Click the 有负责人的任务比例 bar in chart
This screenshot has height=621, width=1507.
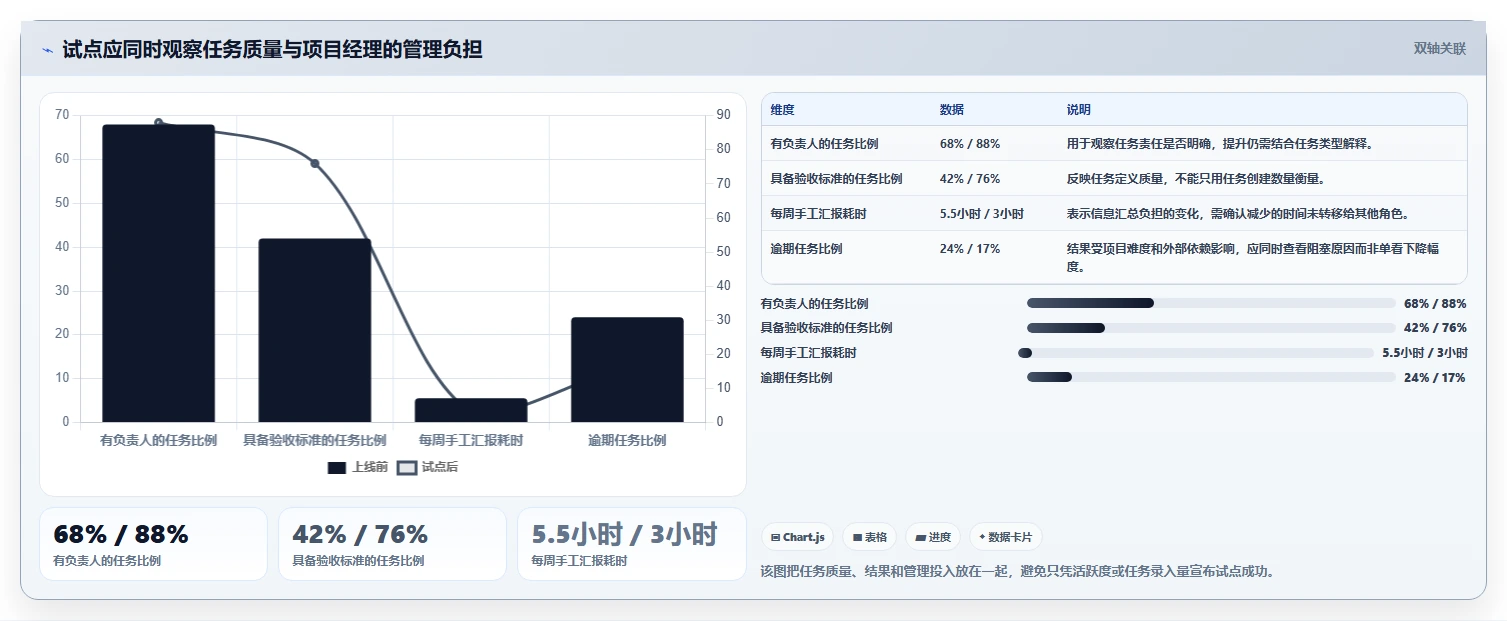point(158,273)
